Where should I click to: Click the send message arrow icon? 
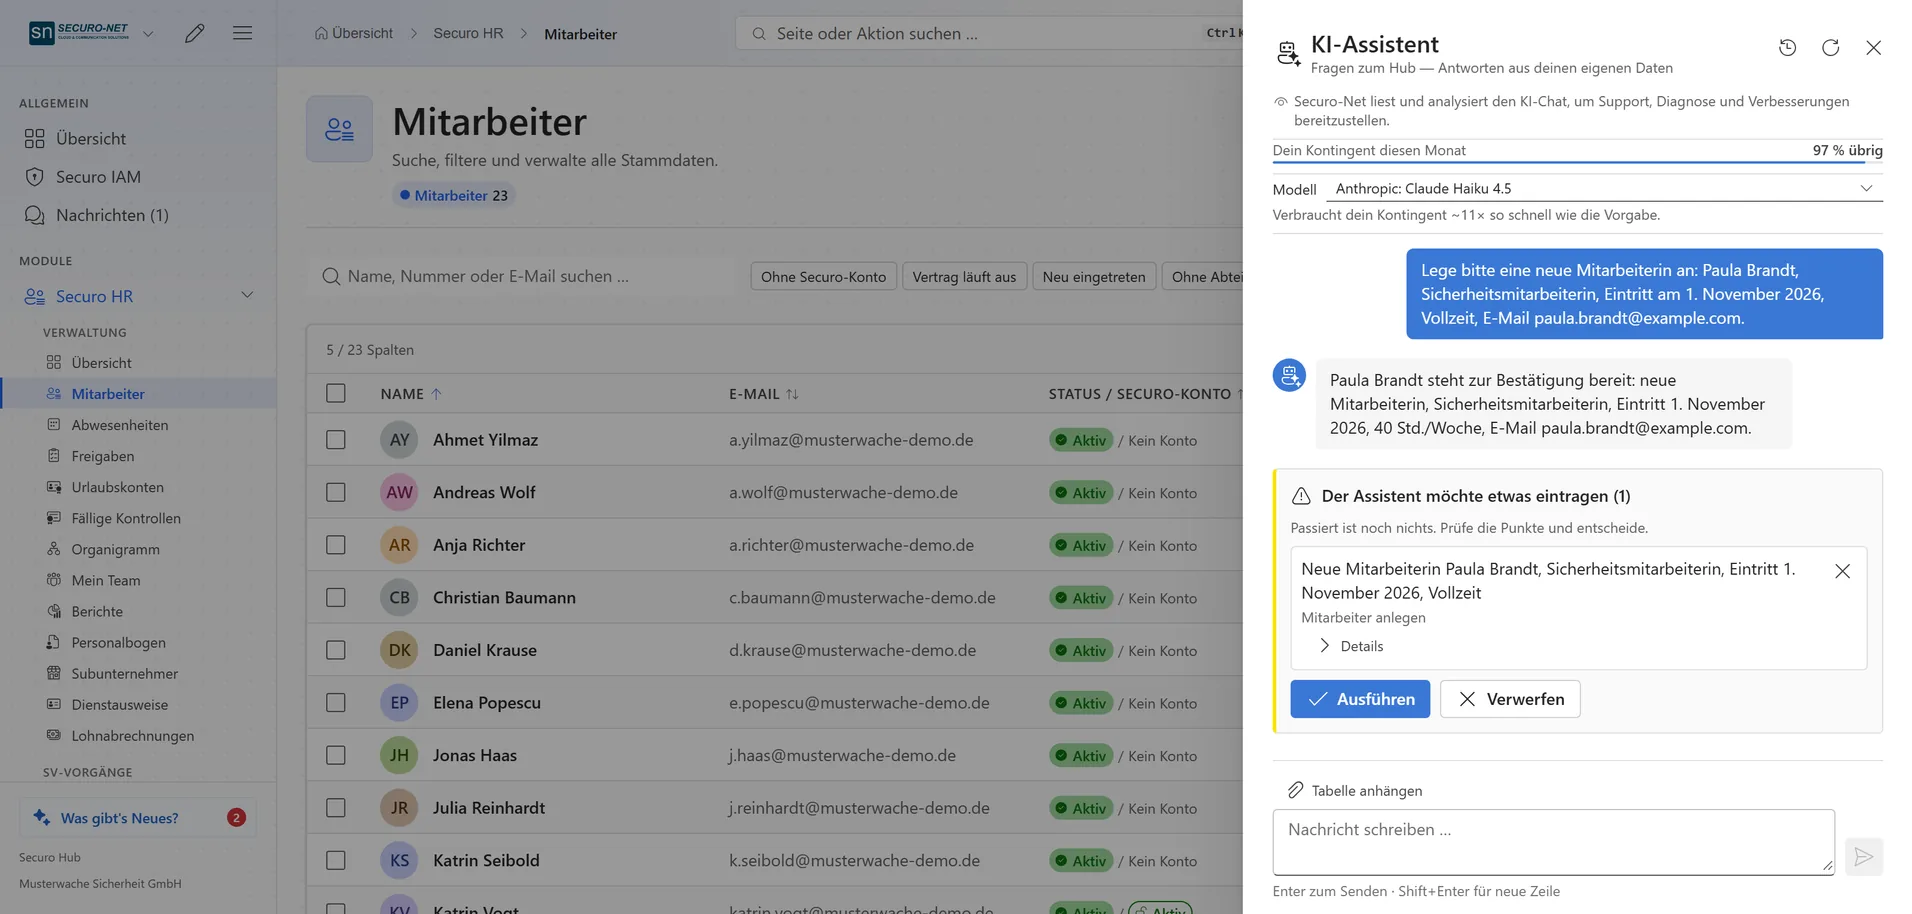(x=1863, y=857)
